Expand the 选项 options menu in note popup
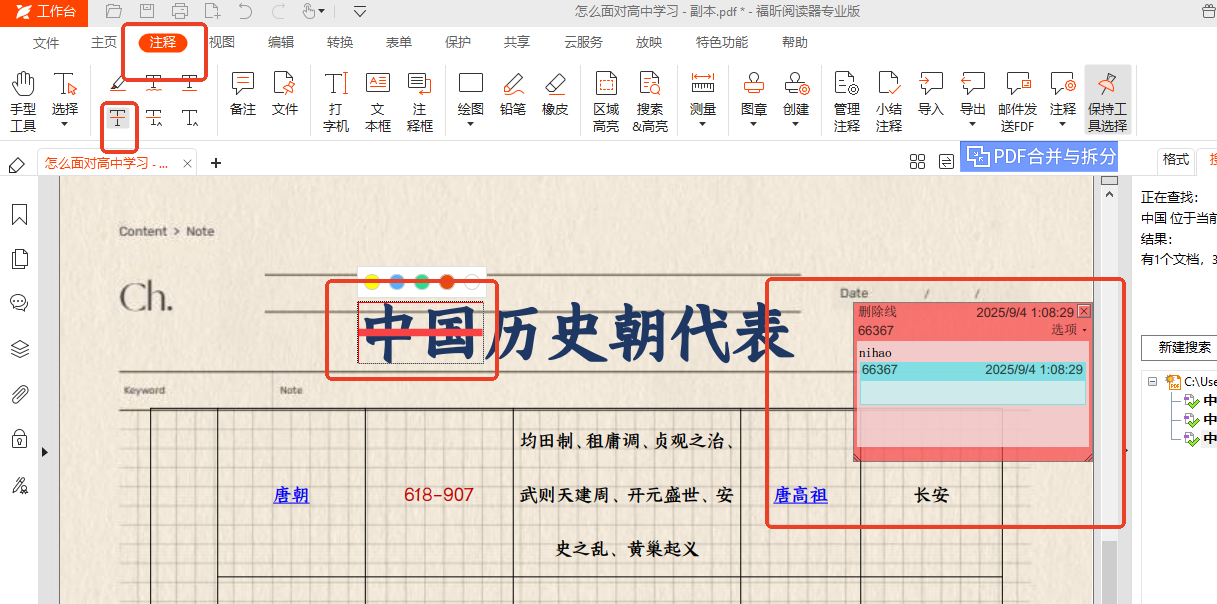This screenshot has width=1217, height=604. (x=1068, y=330)
